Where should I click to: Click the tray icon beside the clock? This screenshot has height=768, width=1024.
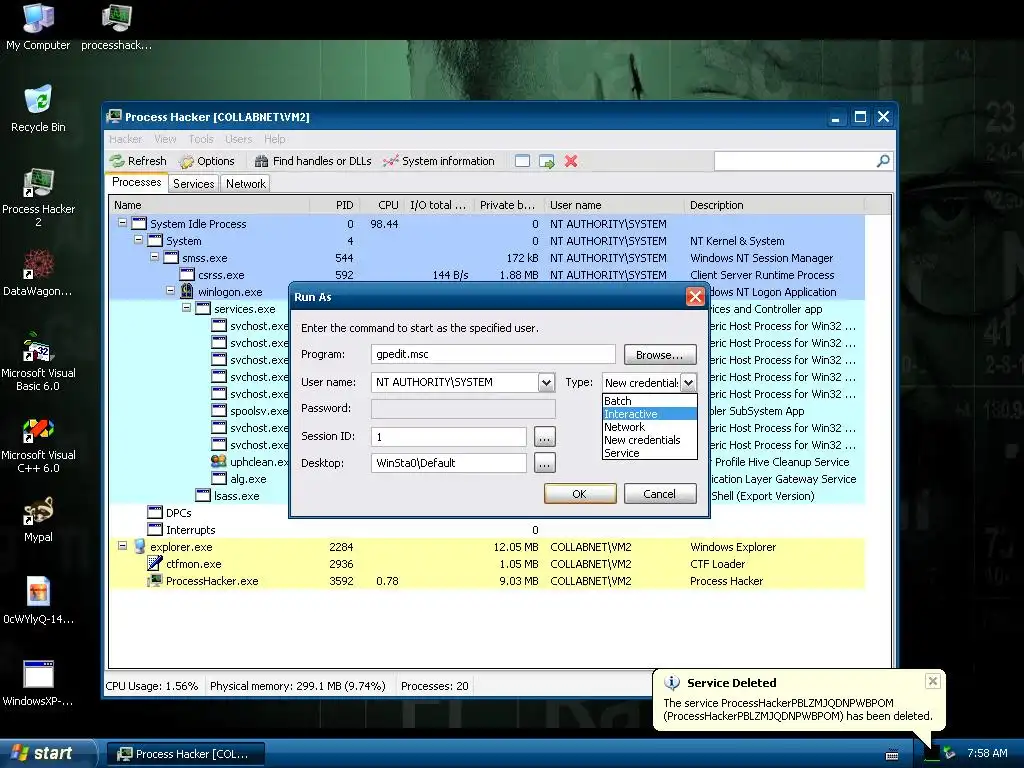[949, 754]
